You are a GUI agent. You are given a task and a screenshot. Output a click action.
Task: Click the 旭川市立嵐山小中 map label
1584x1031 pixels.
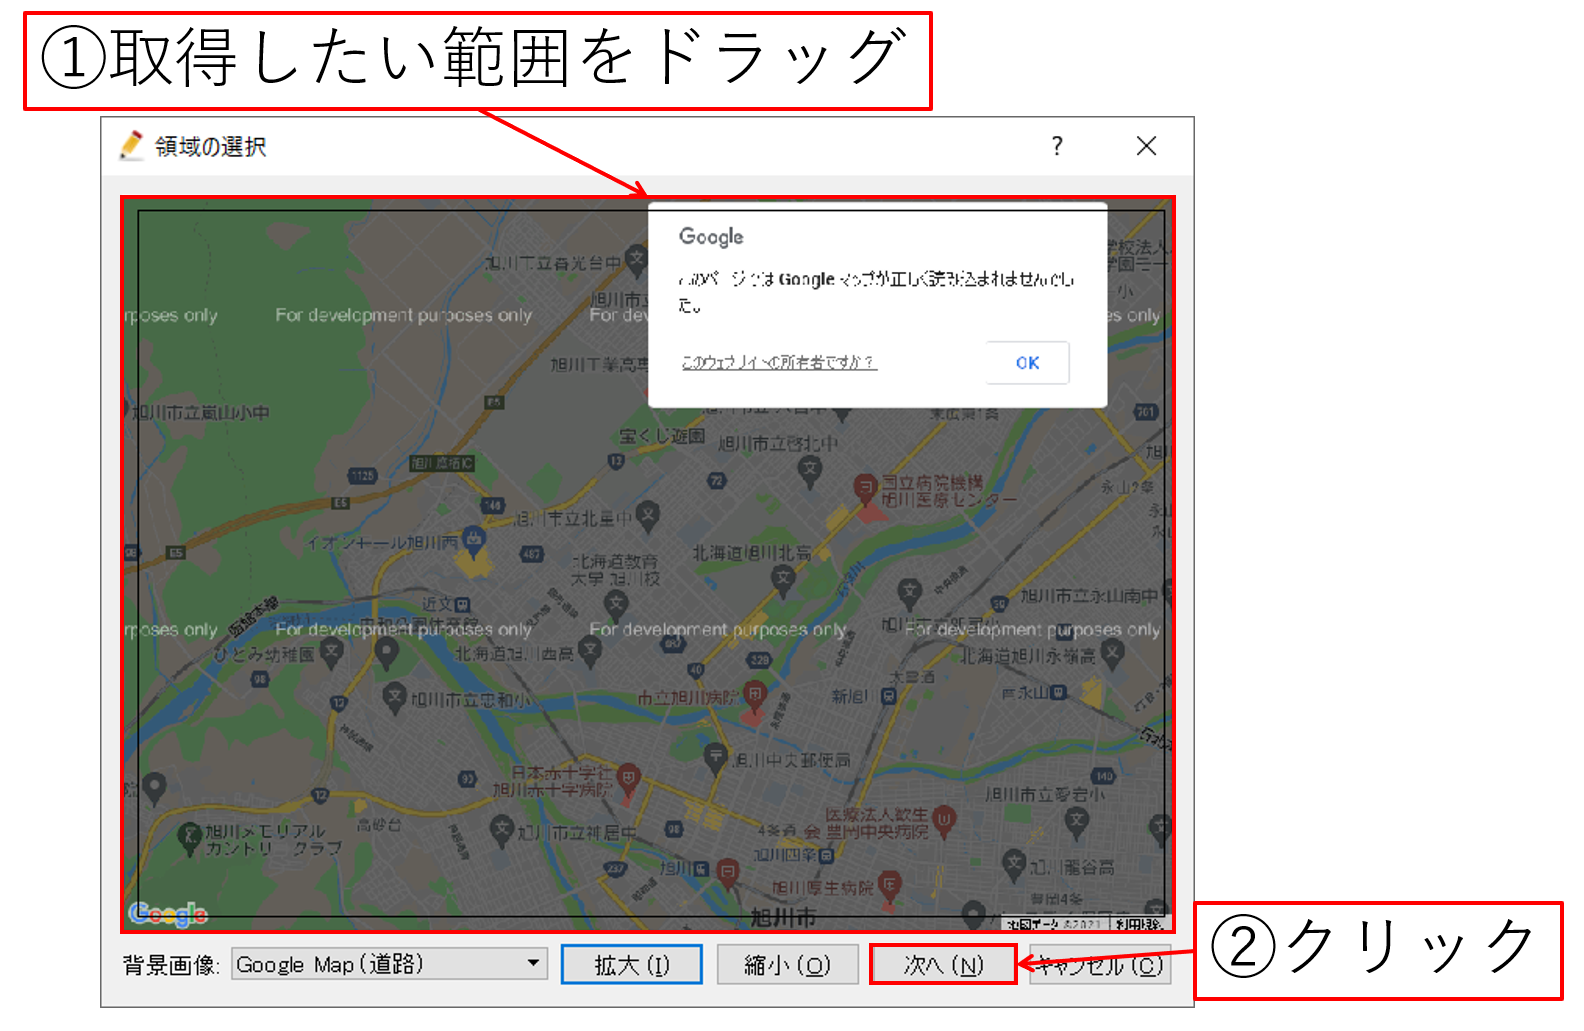click(x=202, y=412)
